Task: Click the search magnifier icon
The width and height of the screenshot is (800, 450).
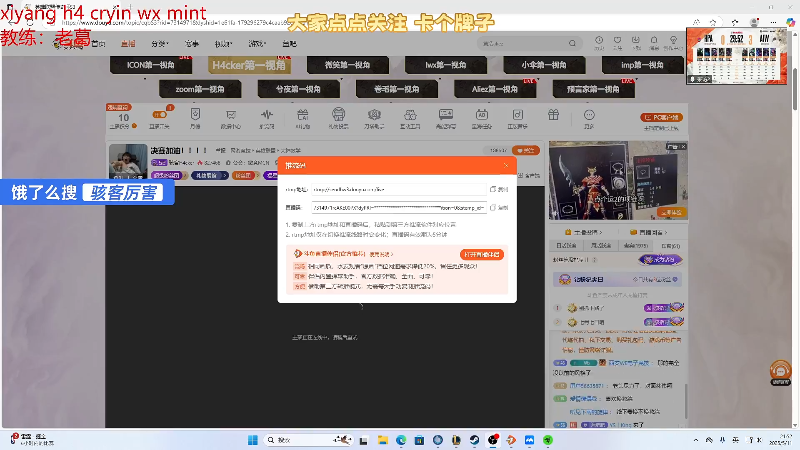Action: (572, 43)
